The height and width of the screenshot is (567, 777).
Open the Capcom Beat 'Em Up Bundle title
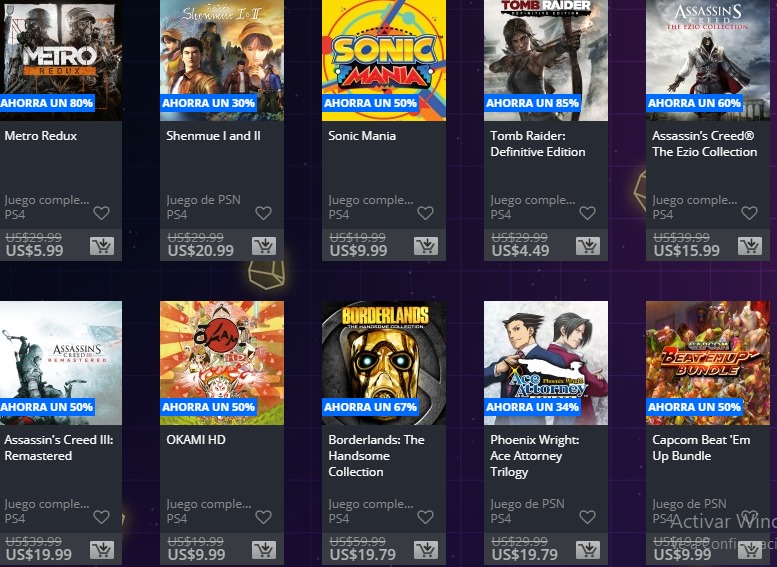701,448
